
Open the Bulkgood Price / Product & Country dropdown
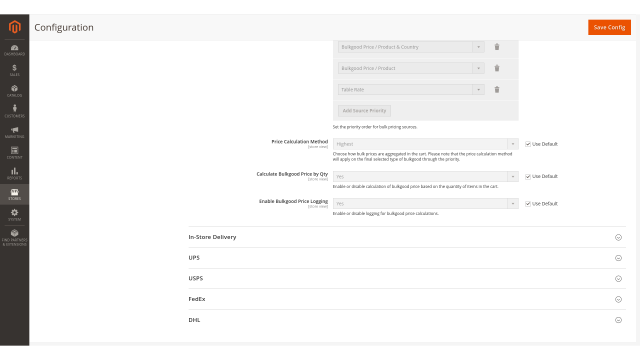[x=411, y=47]
